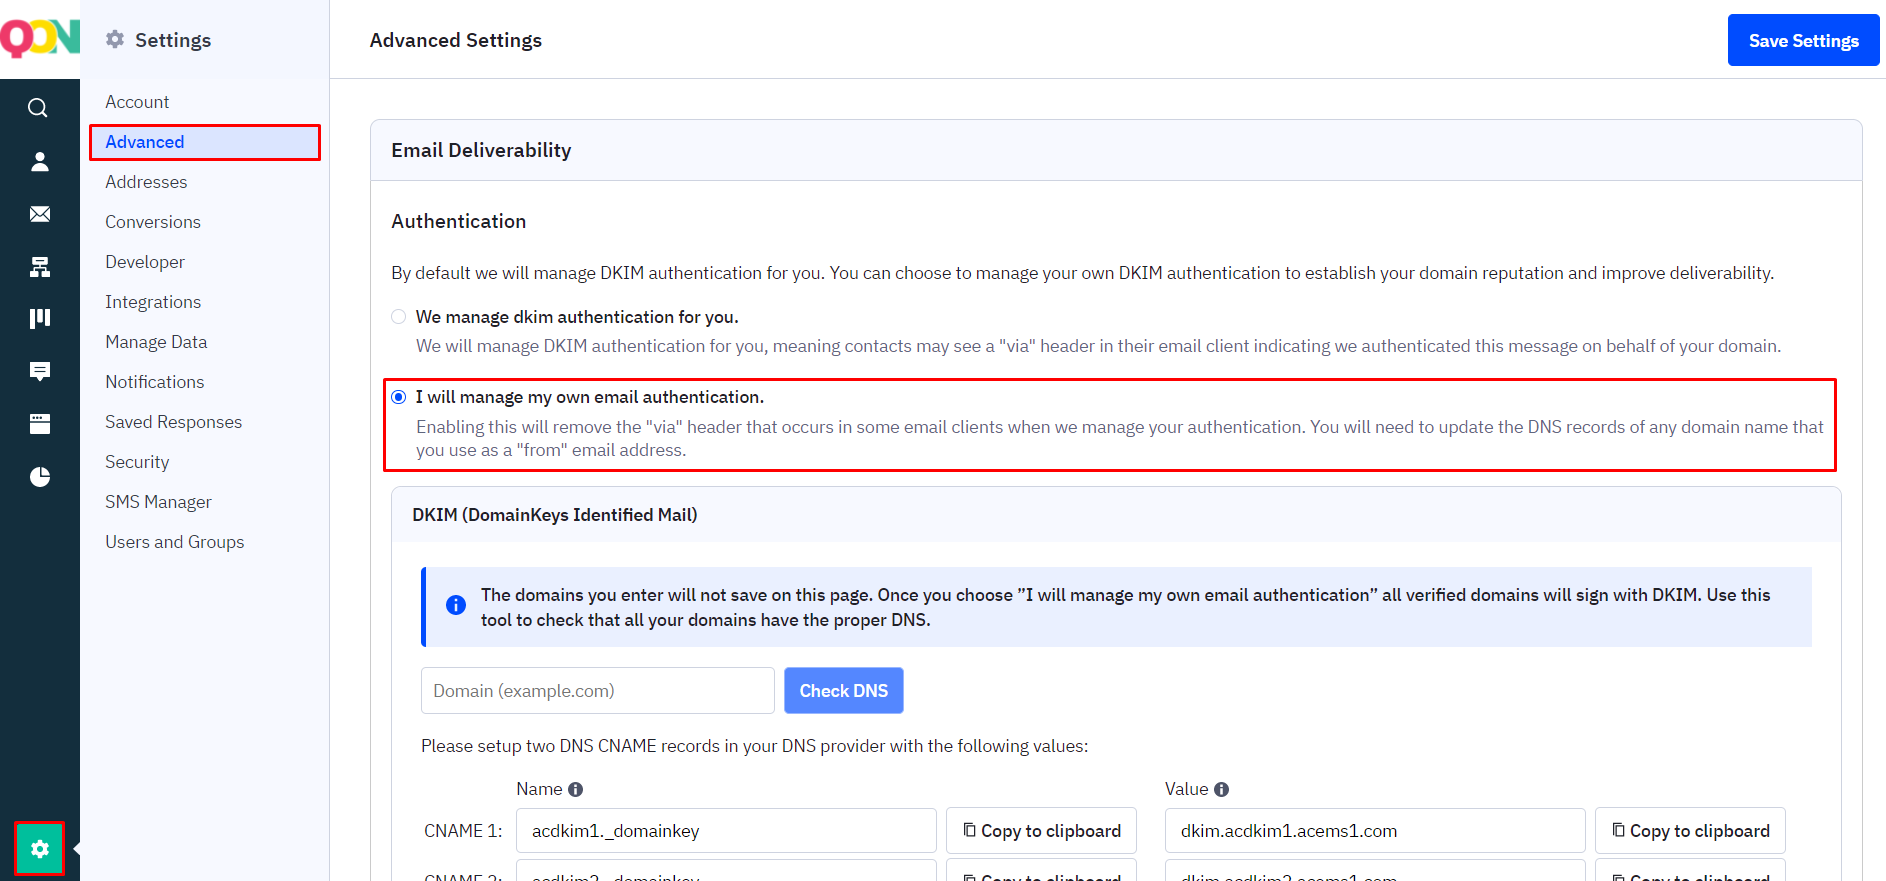Open Users and Groups settings
The height and width of the screenshot is (881, 1886).
click(175, 542)
